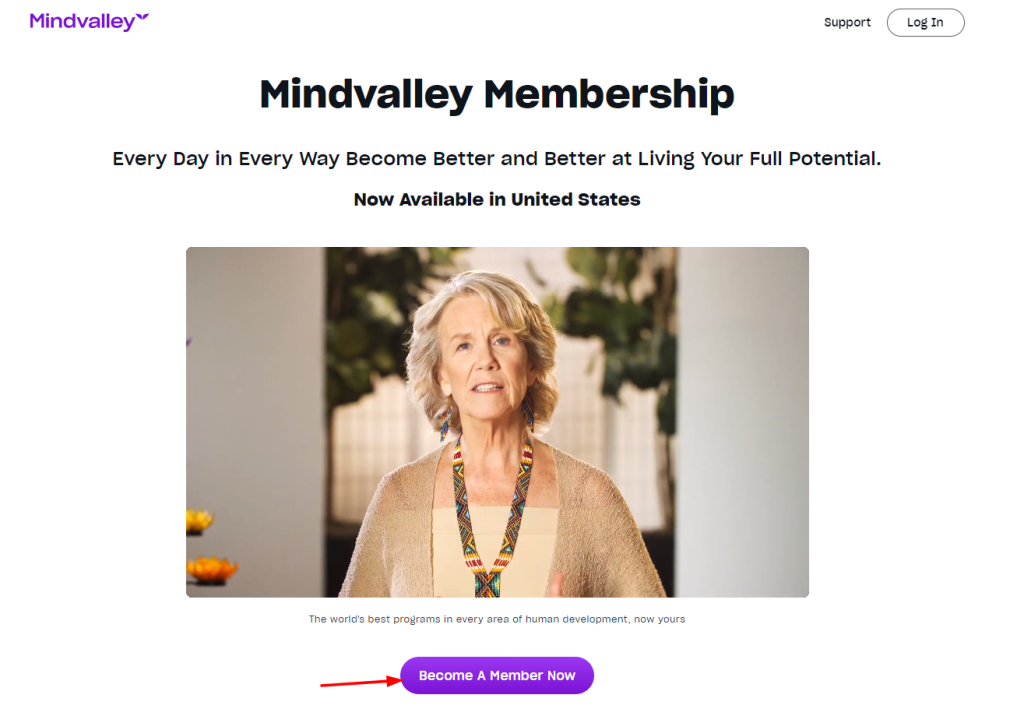Click the Log In button

(925, 22)
